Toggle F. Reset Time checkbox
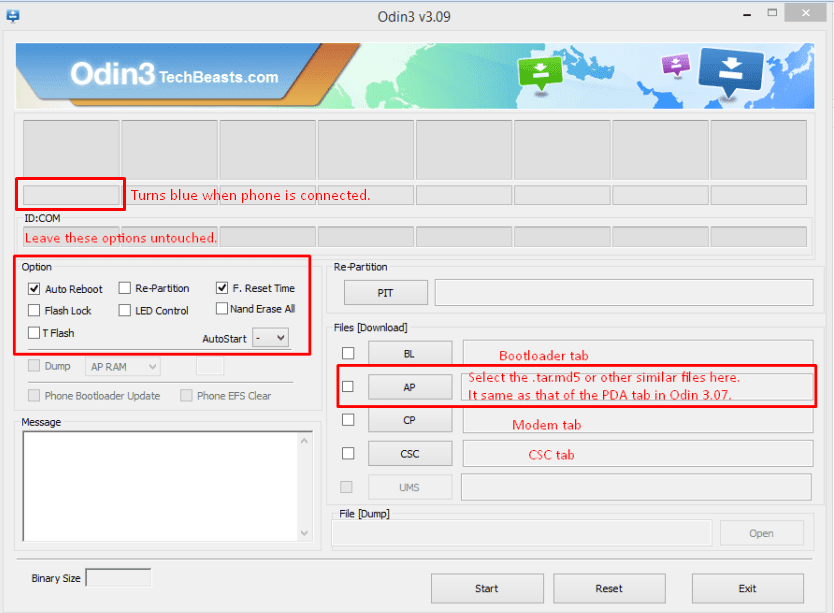Viewport: 834px width, 613px height. [x=222, y=288]
